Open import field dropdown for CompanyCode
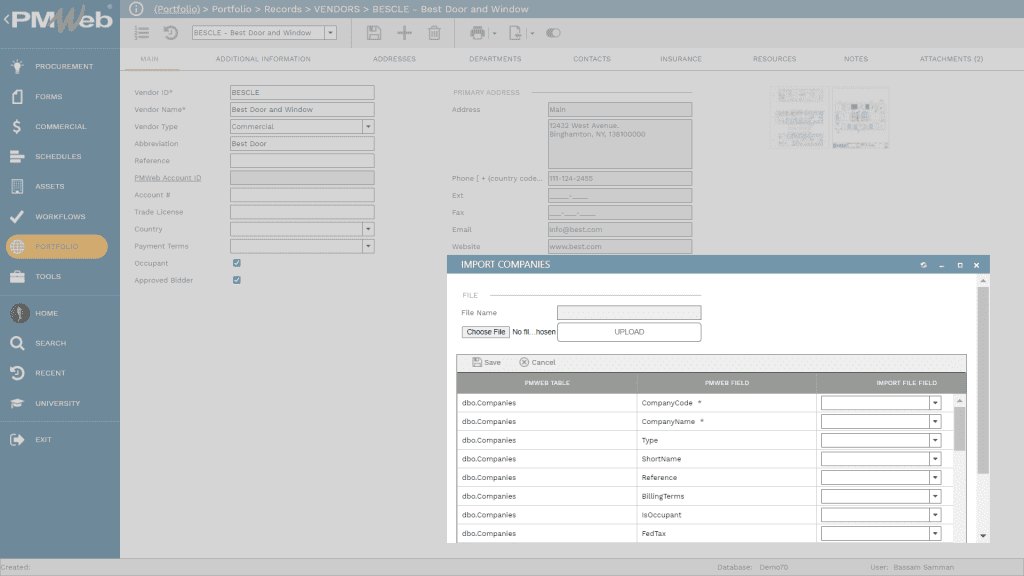This screenshot has height=576, width=1024. pyautogui.click(x=935, y=403)
